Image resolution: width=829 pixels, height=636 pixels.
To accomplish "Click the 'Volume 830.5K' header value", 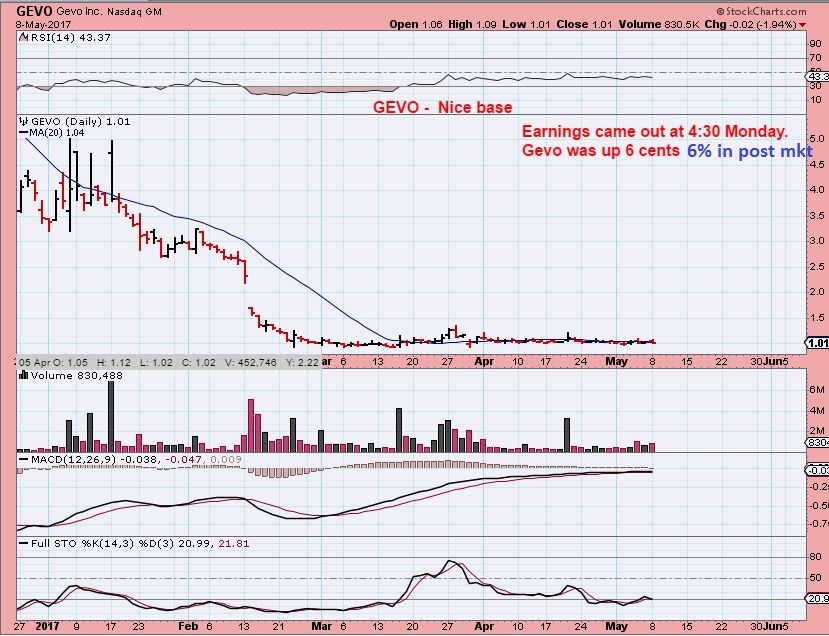I will (660, 24).
